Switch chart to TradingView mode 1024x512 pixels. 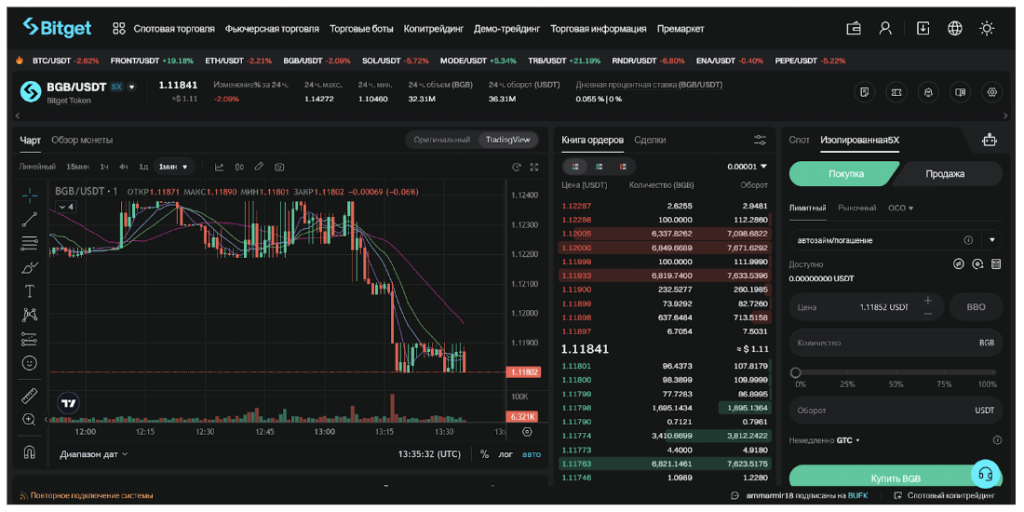508,140
